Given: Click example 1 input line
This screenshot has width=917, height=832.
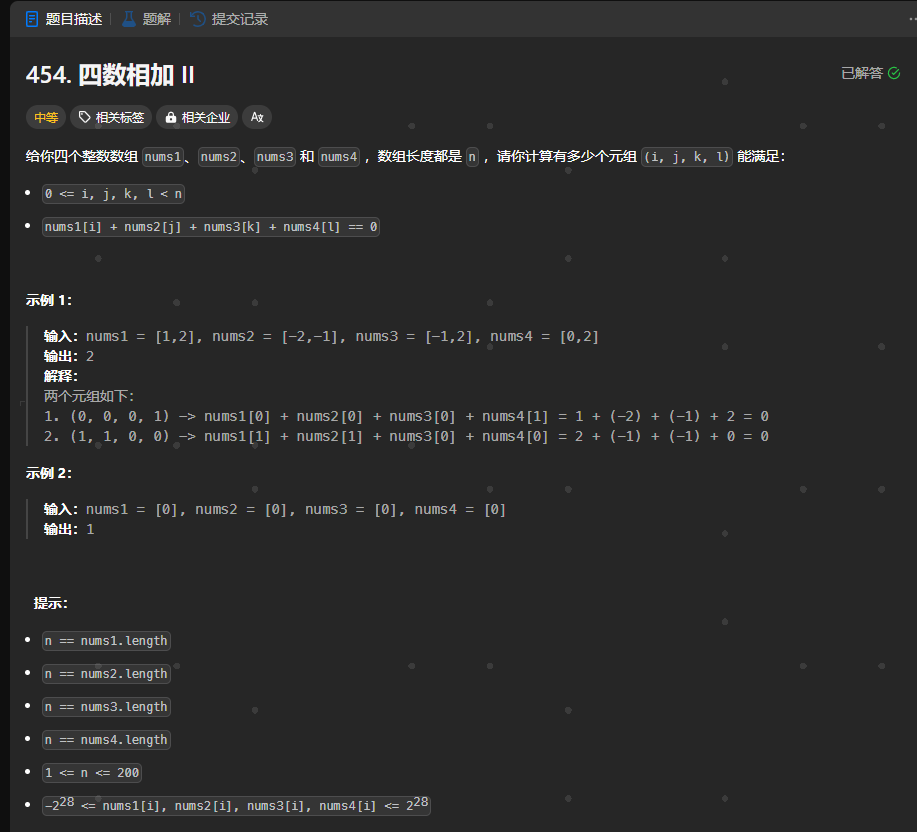Looking at the screenshot, I should click(x=321, y=336).
